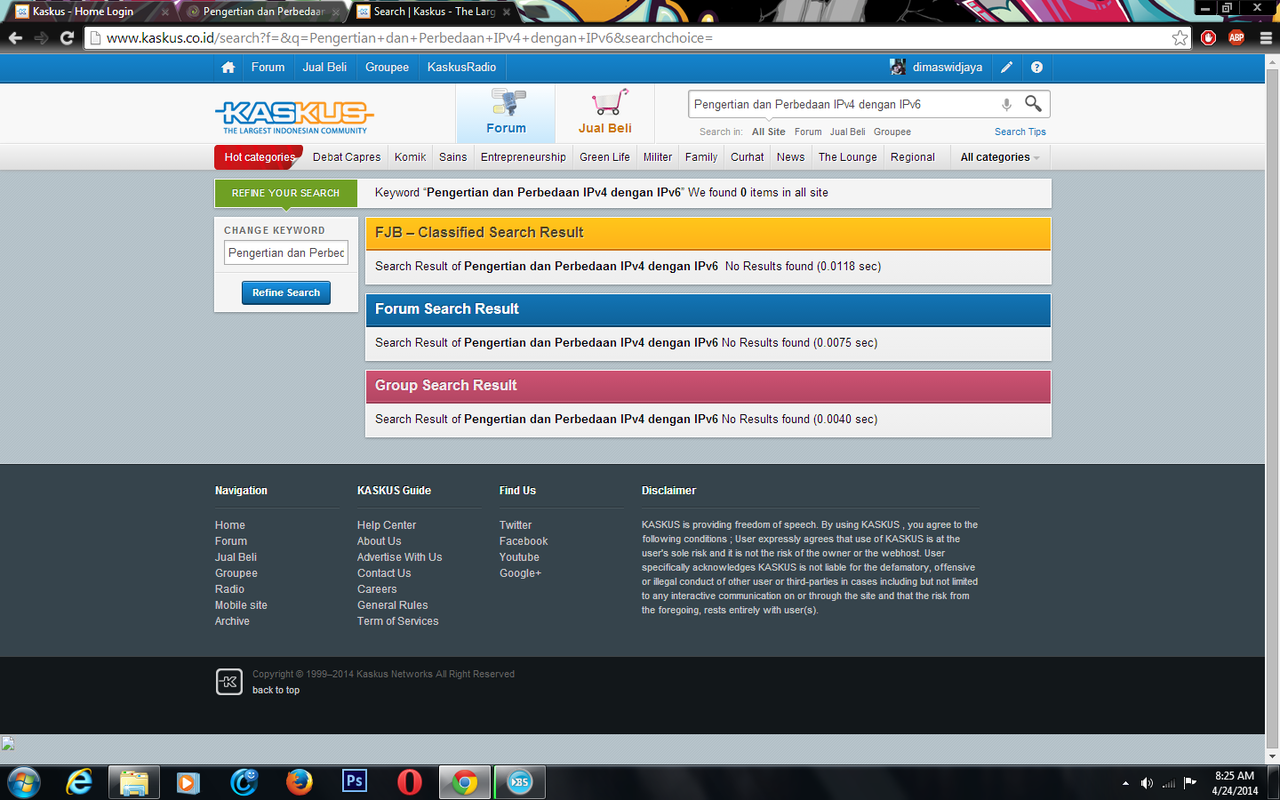Screen dimensions: 1280x800
Task: Select the Forum tab in the header
Action: pos(506,114)
